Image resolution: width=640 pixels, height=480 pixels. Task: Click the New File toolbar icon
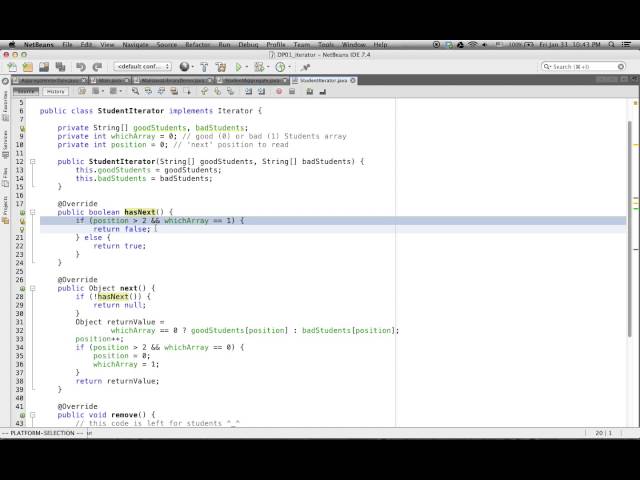[12, 67]
